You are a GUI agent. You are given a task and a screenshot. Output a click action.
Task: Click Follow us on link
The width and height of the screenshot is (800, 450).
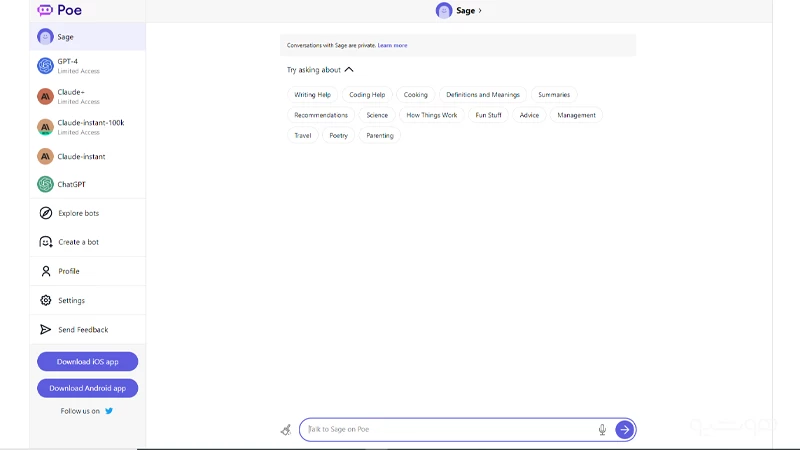(x=87, y=411)
